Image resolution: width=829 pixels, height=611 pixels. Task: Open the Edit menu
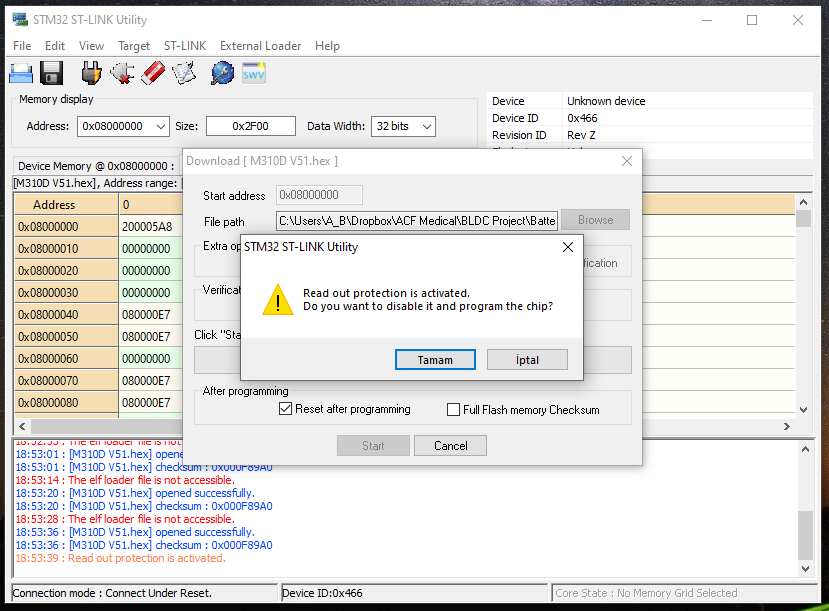click(x=55, y=46)
